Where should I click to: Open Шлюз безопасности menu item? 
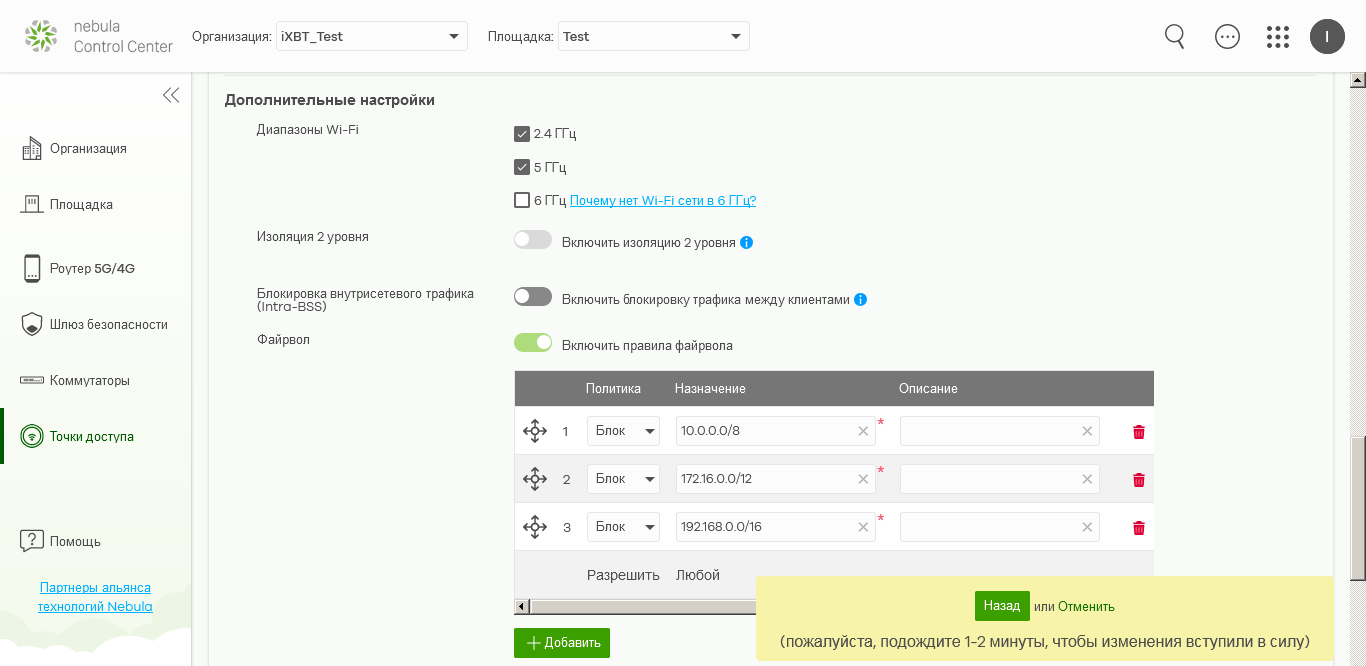pos(108,324)
